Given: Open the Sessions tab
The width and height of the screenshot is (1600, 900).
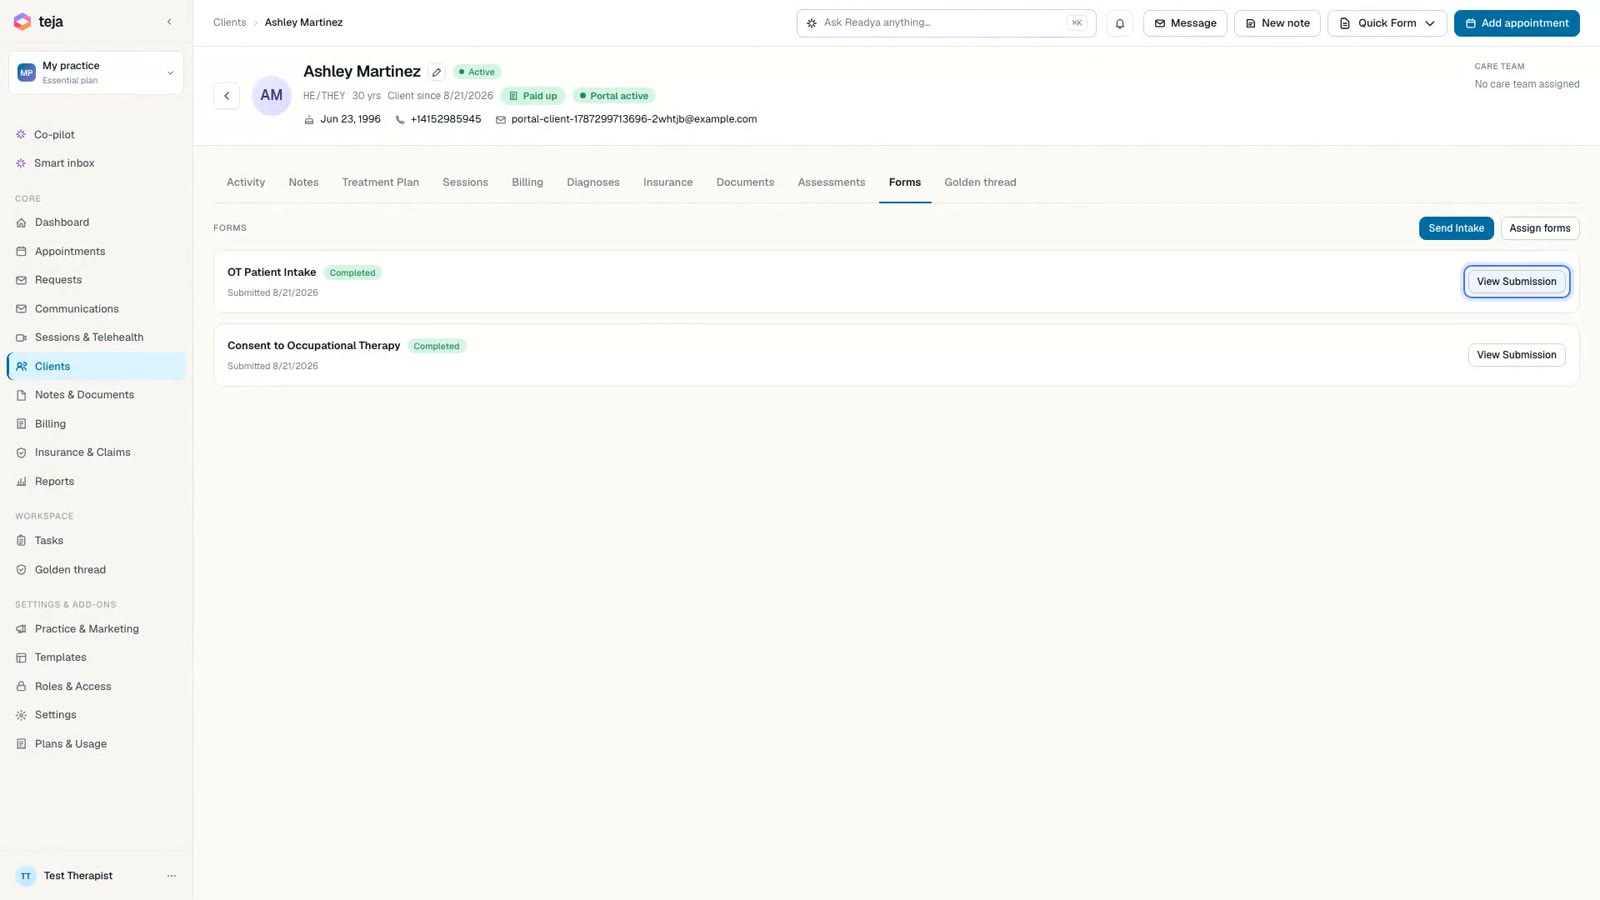Looking at the screenshot, I should pos(465,182).
